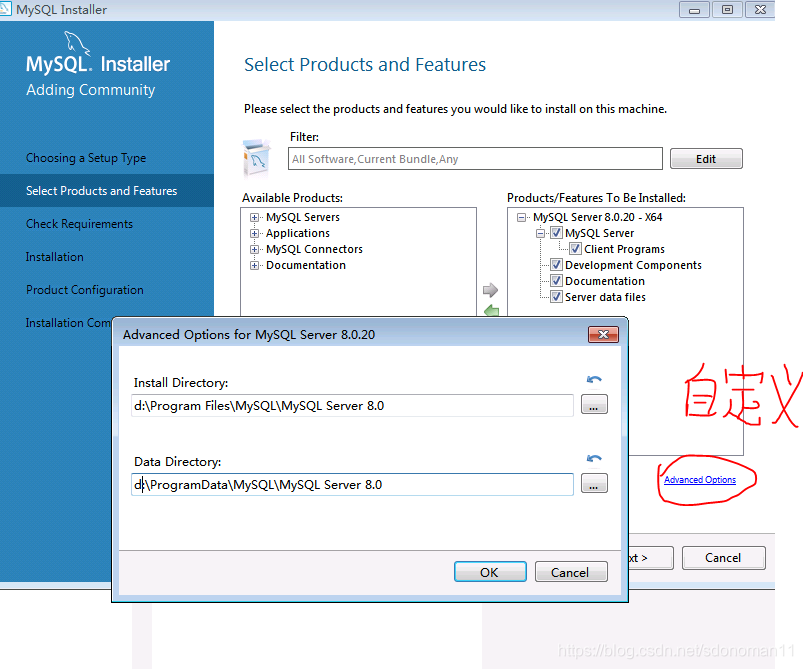Click the Edit filter button

pyautogui.click(x=706, y=159)
